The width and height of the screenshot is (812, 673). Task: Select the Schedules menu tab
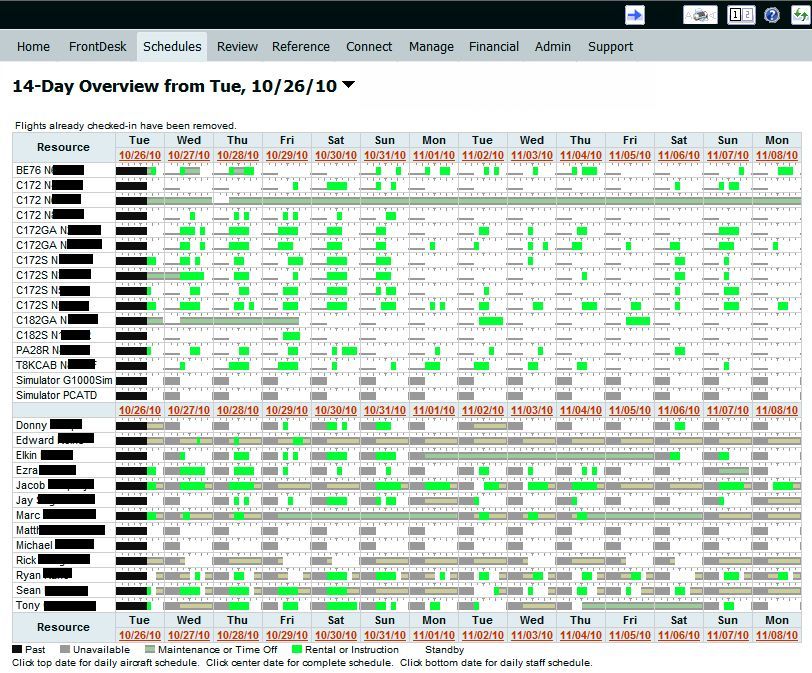[172, 47]
